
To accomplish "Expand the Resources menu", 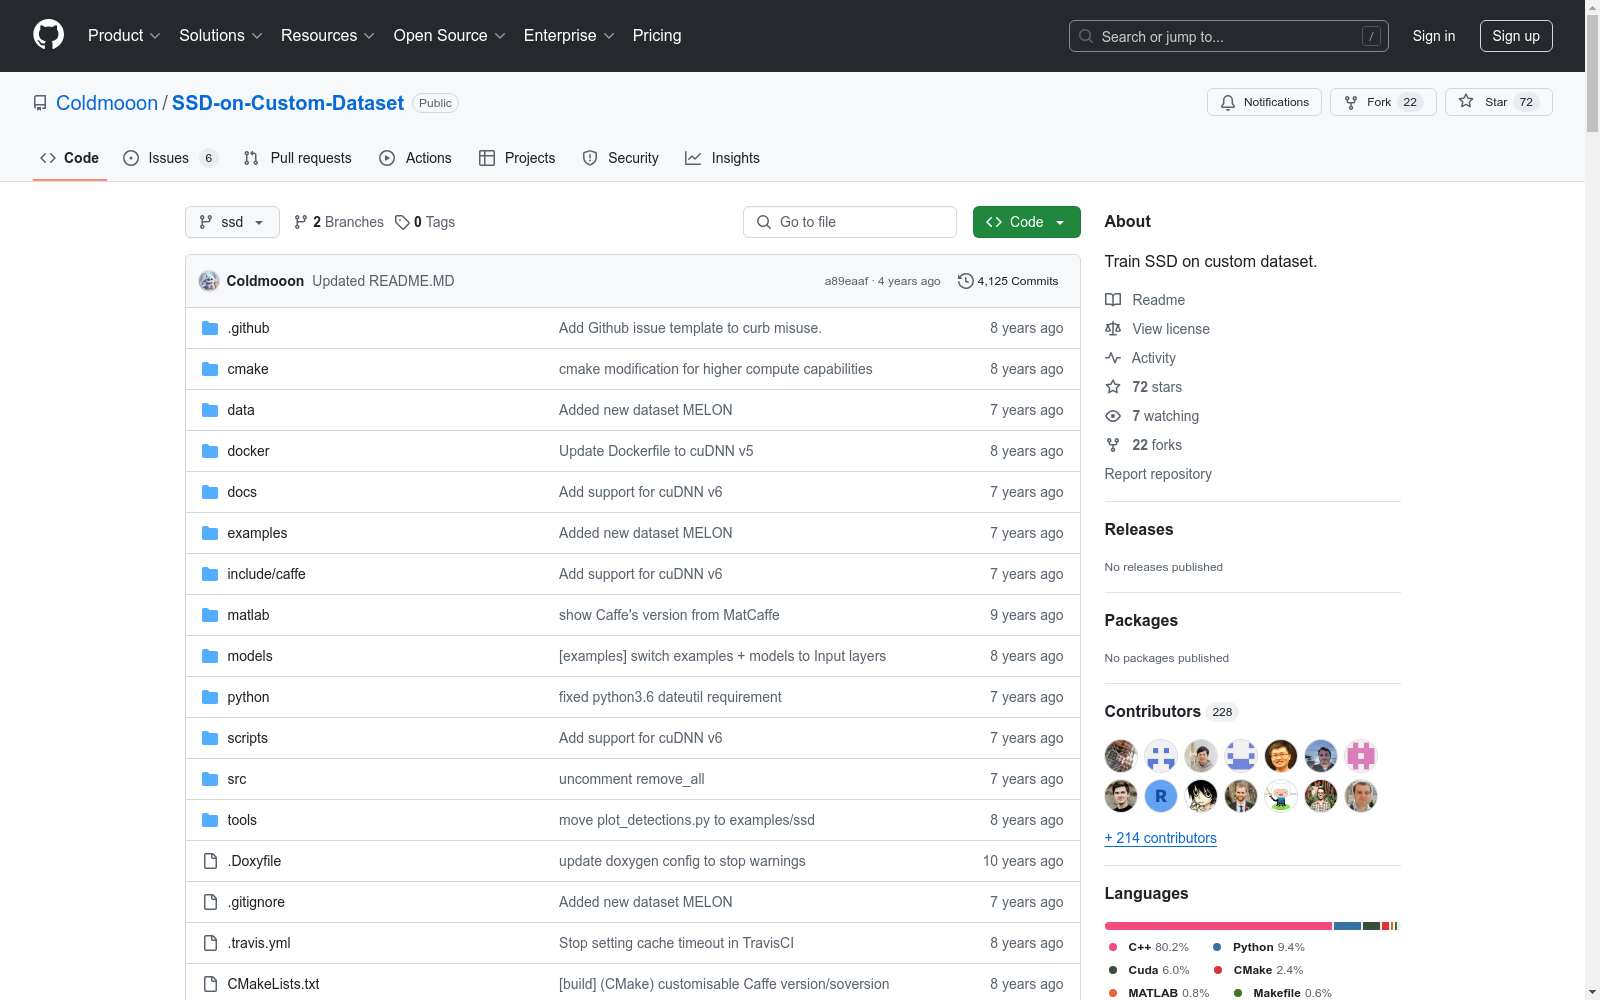I will 328,35.
